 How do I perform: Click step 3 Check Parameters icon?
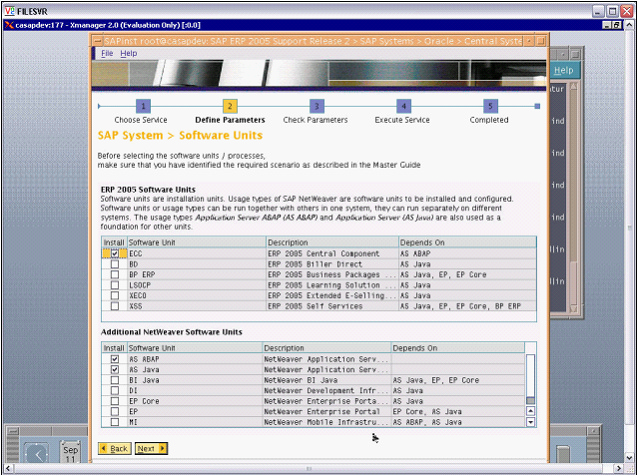coord(316,105)
